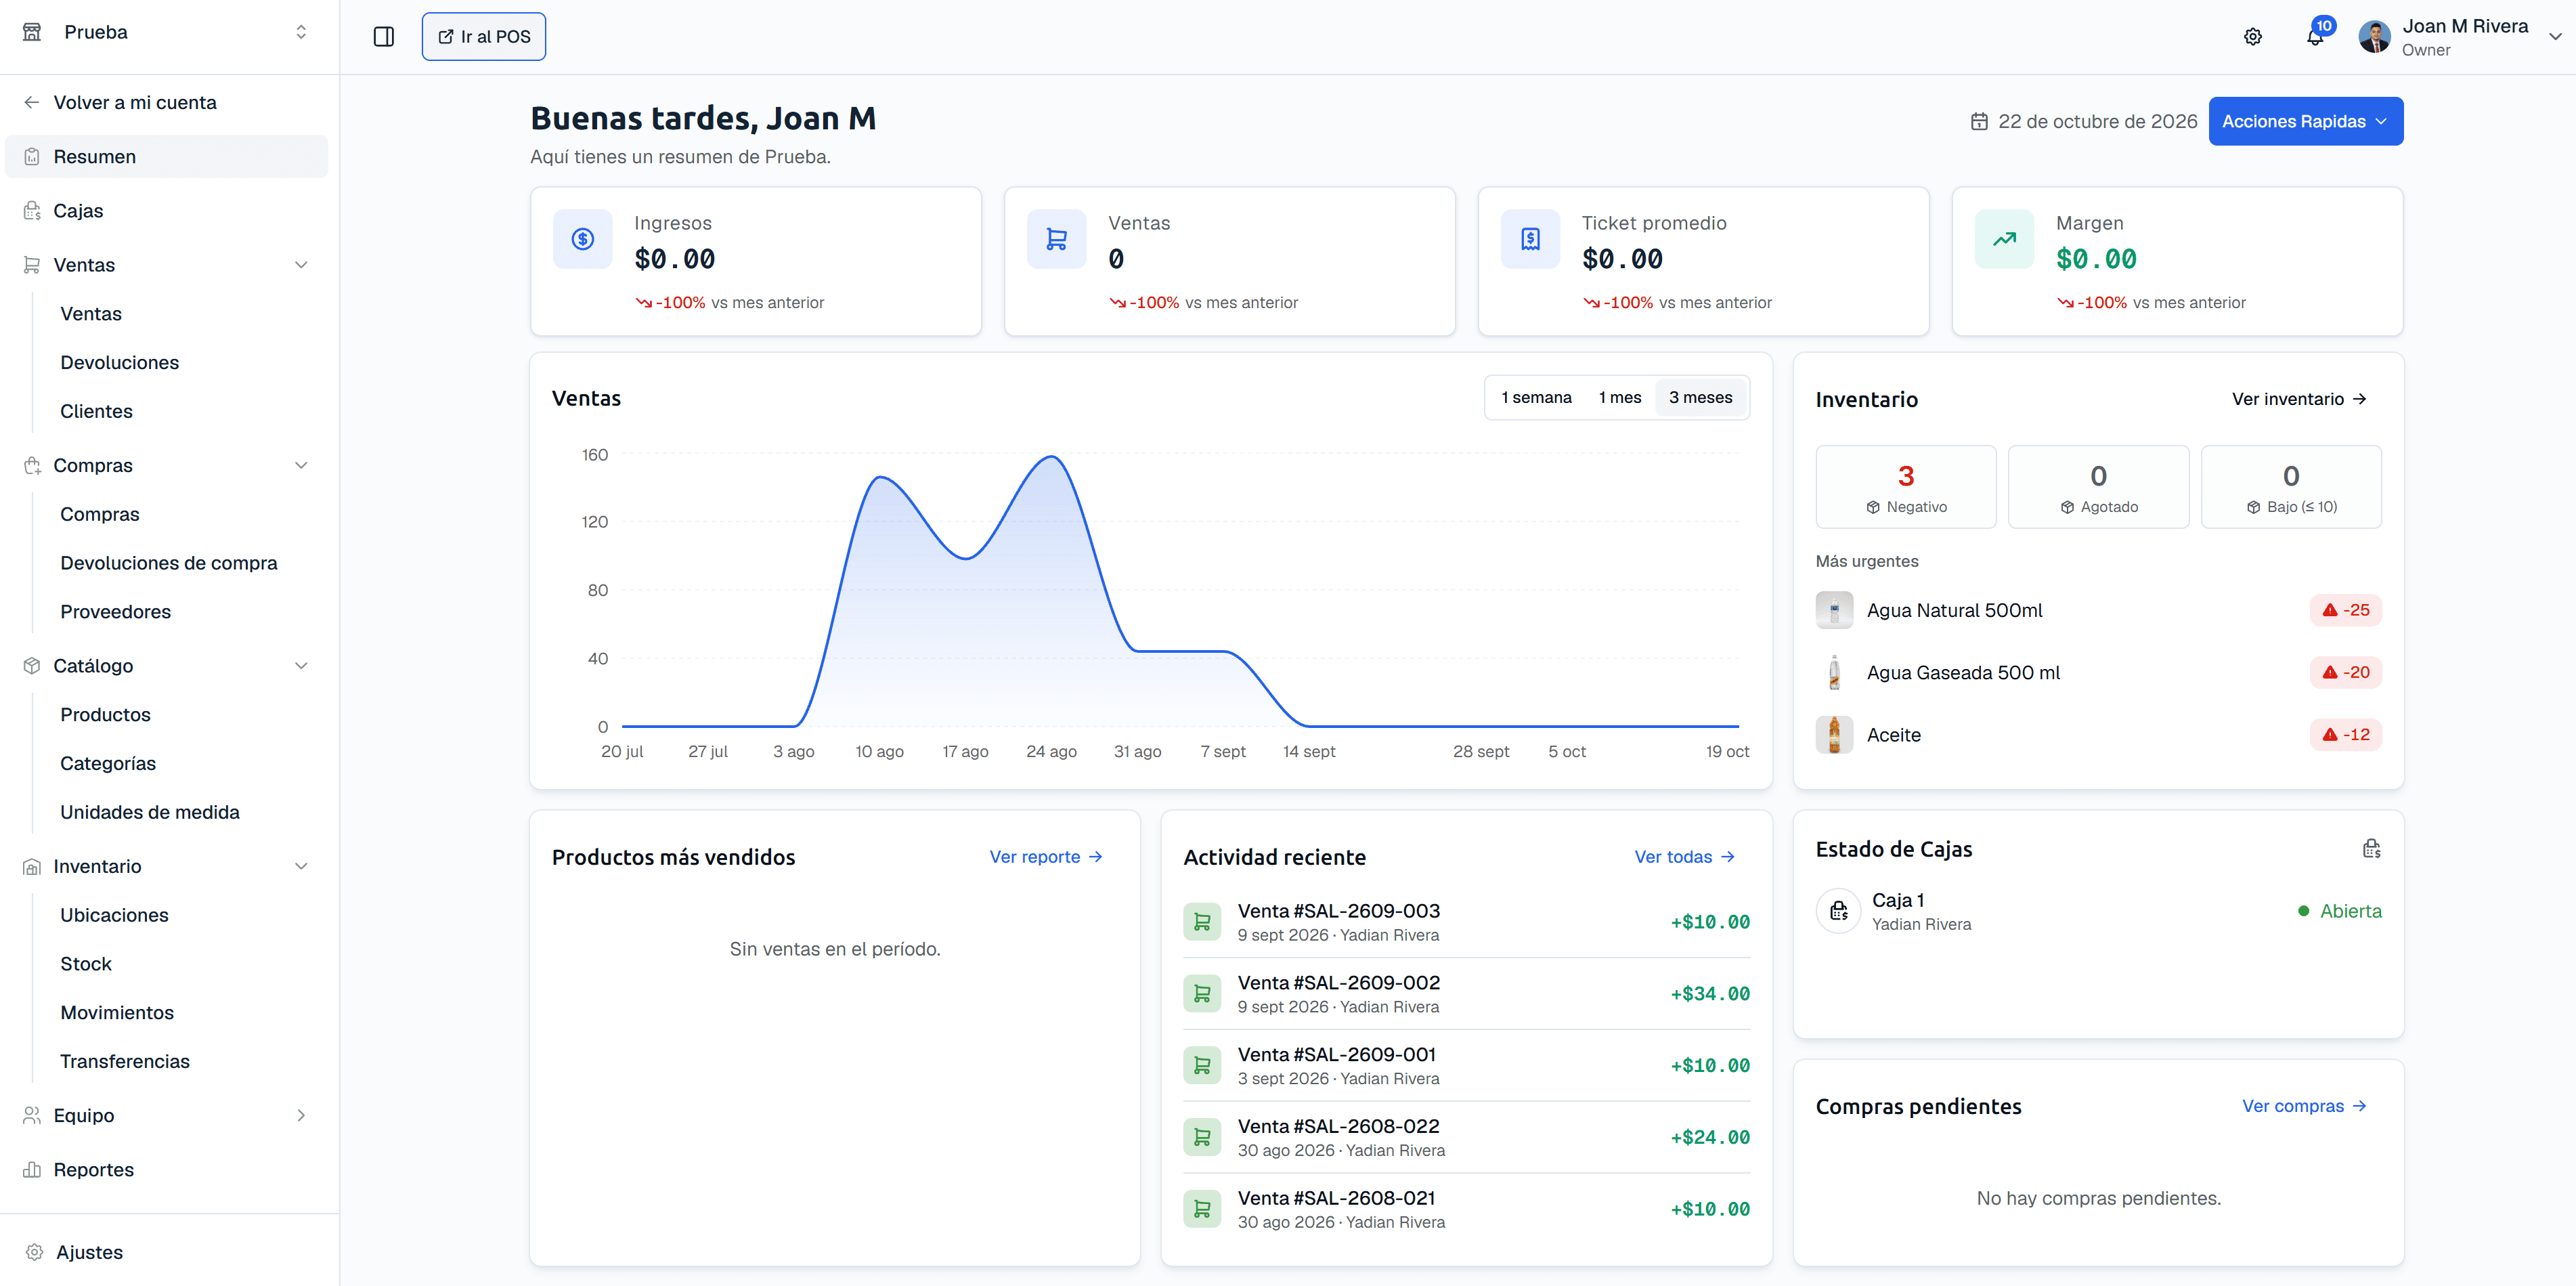Open the settings gear icon in header
This screenshot has height=1286, width=2576.
[x=2252, y=37]
